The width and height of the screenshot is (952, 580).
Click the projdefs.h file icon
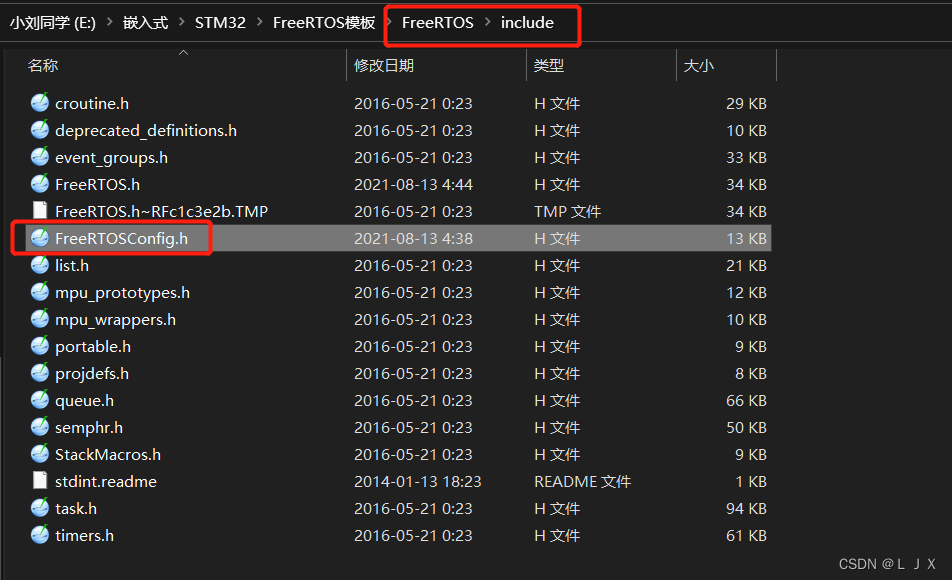[x=40, y=373]
